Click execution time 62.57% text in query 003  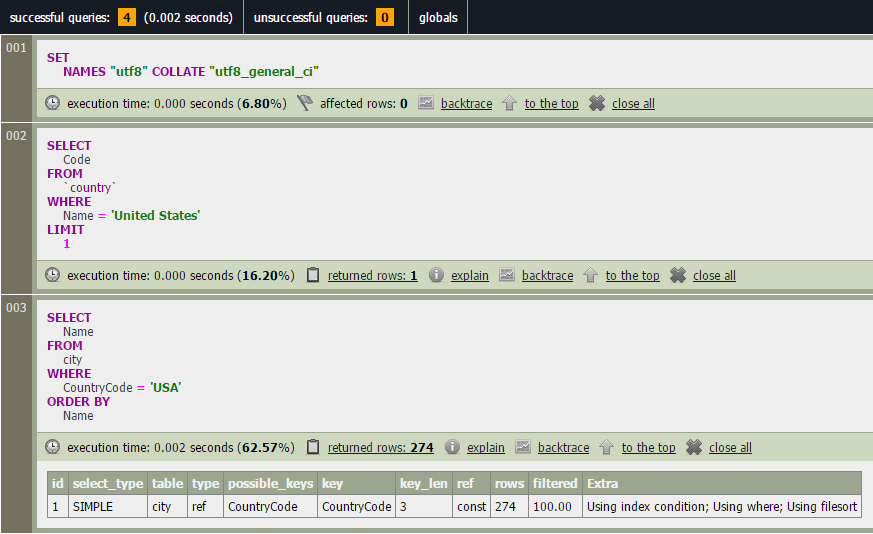[181, 448]
